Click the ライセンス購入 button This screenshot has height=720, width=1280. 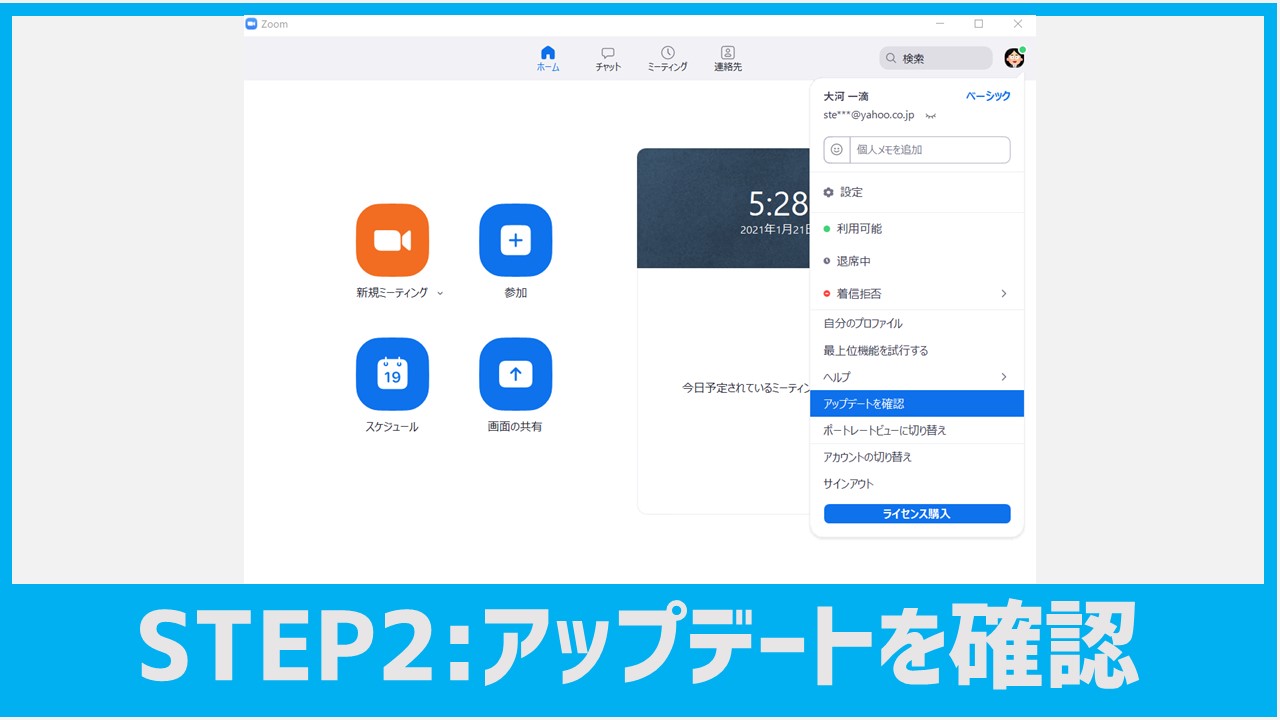pos(916,513)
